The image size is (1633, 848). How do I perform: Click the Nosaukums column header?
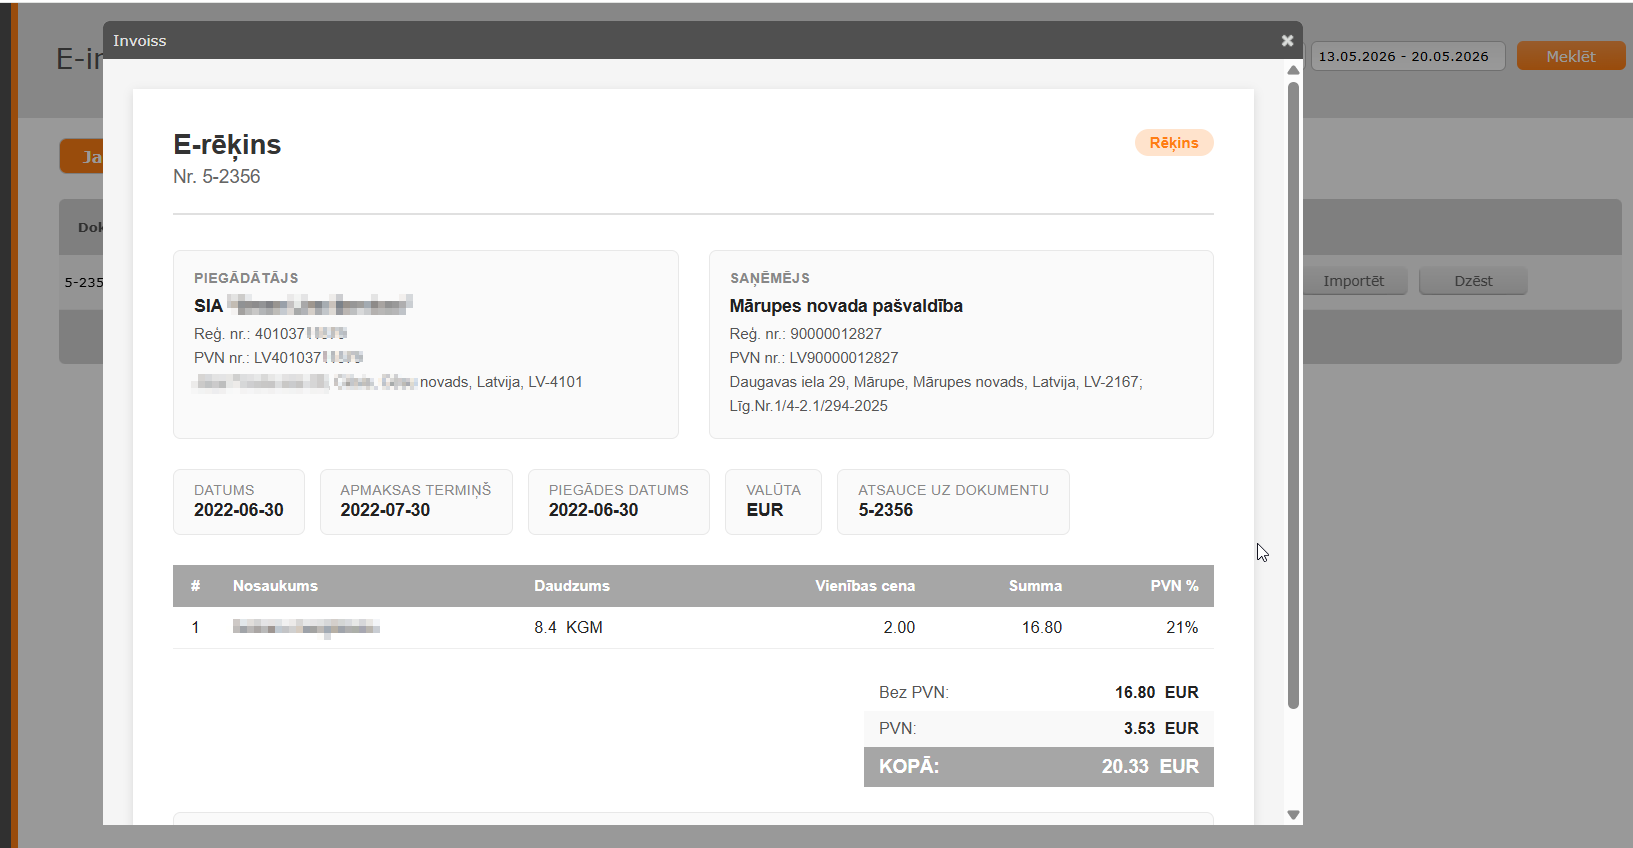(275, 586)
